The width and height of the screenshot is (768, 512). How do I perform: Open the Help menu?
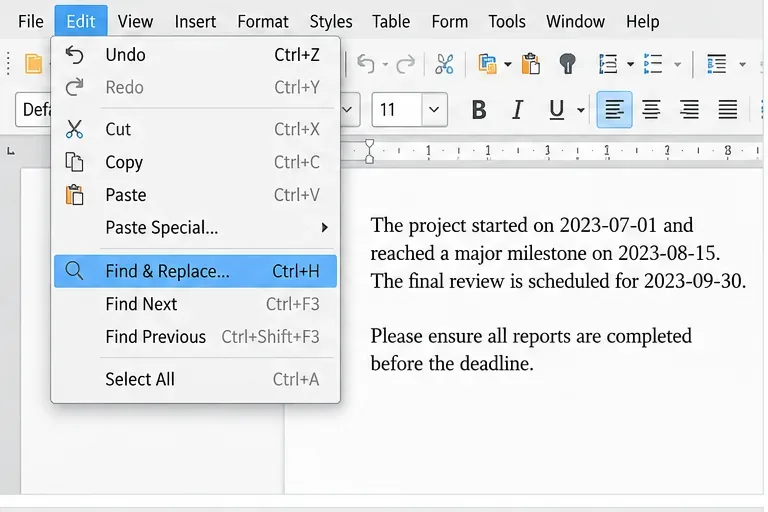[642, 22]
